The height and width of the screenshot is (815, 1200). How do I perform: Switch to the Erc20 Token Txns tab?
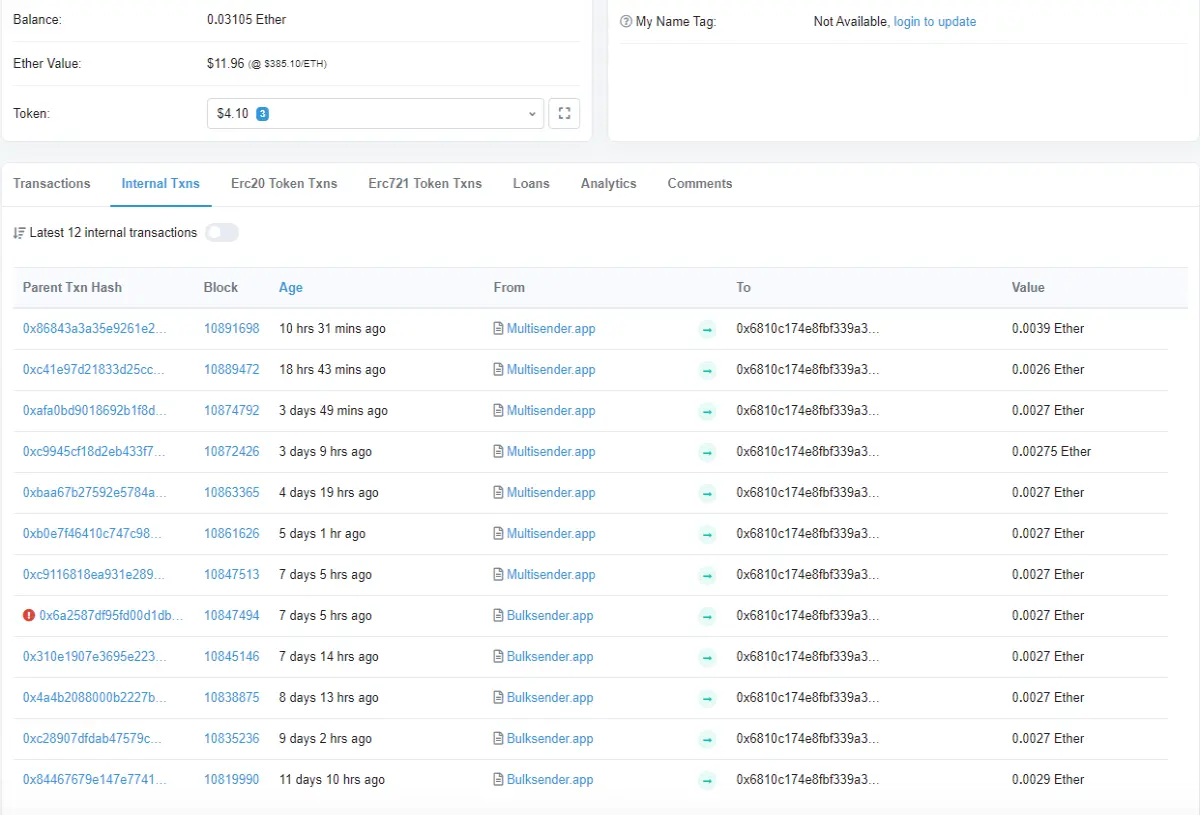coord(284,184)
